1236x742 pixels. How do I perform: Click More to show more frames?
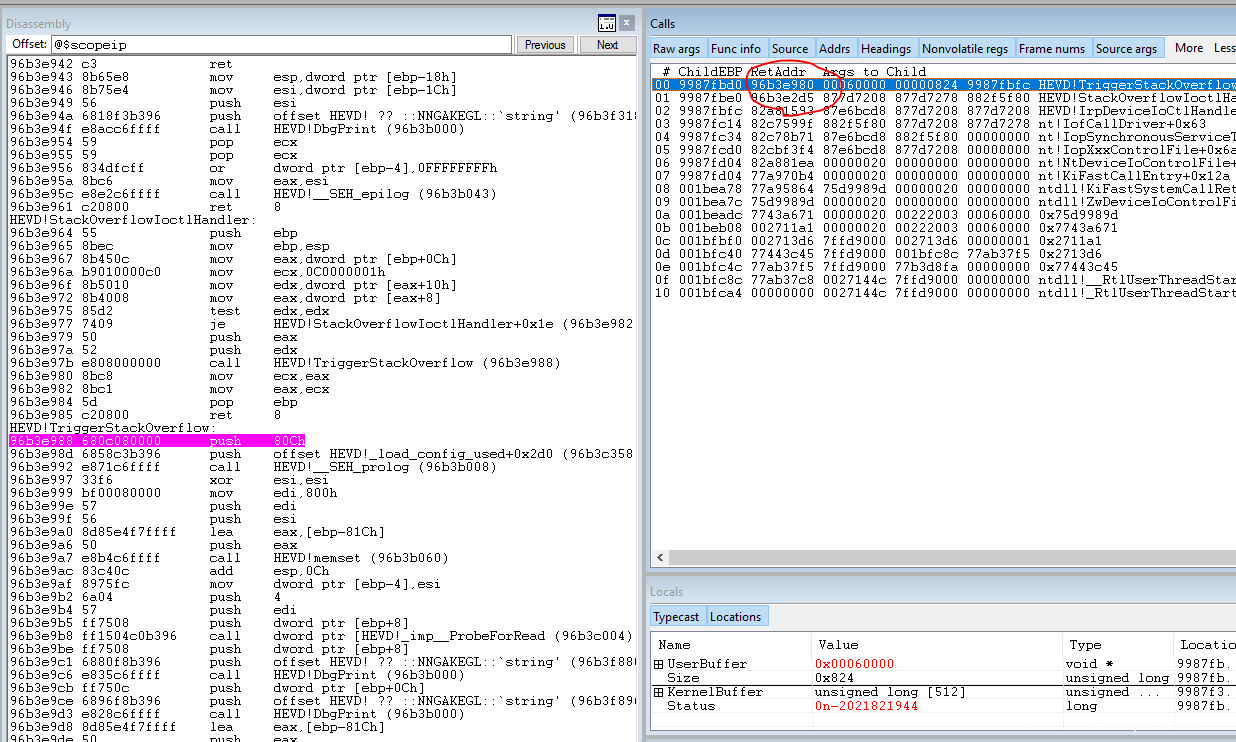coord(1189,48)
